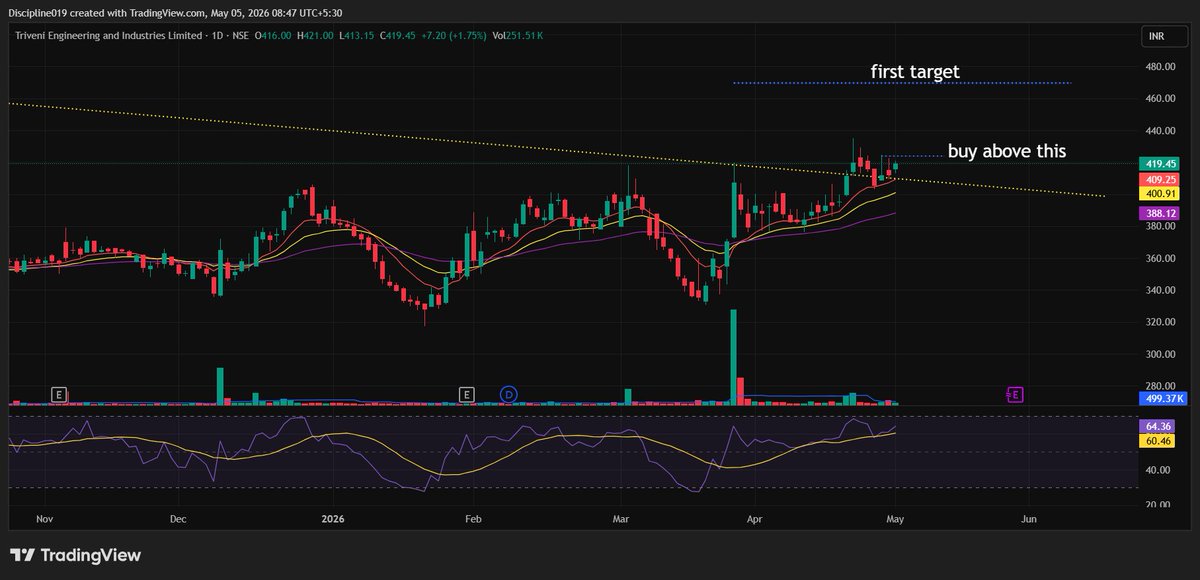
Task: Click the 320.00 price axis label
Action: click(x=1160, y=322)
